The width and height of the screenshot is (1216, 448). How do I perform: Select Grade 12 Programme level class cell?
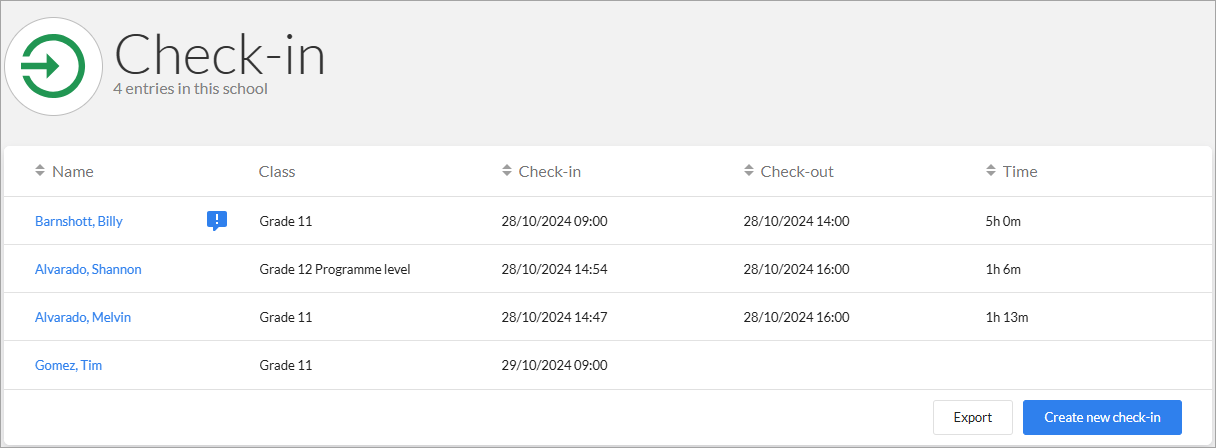pyautogui.click(x=335, y=269)
